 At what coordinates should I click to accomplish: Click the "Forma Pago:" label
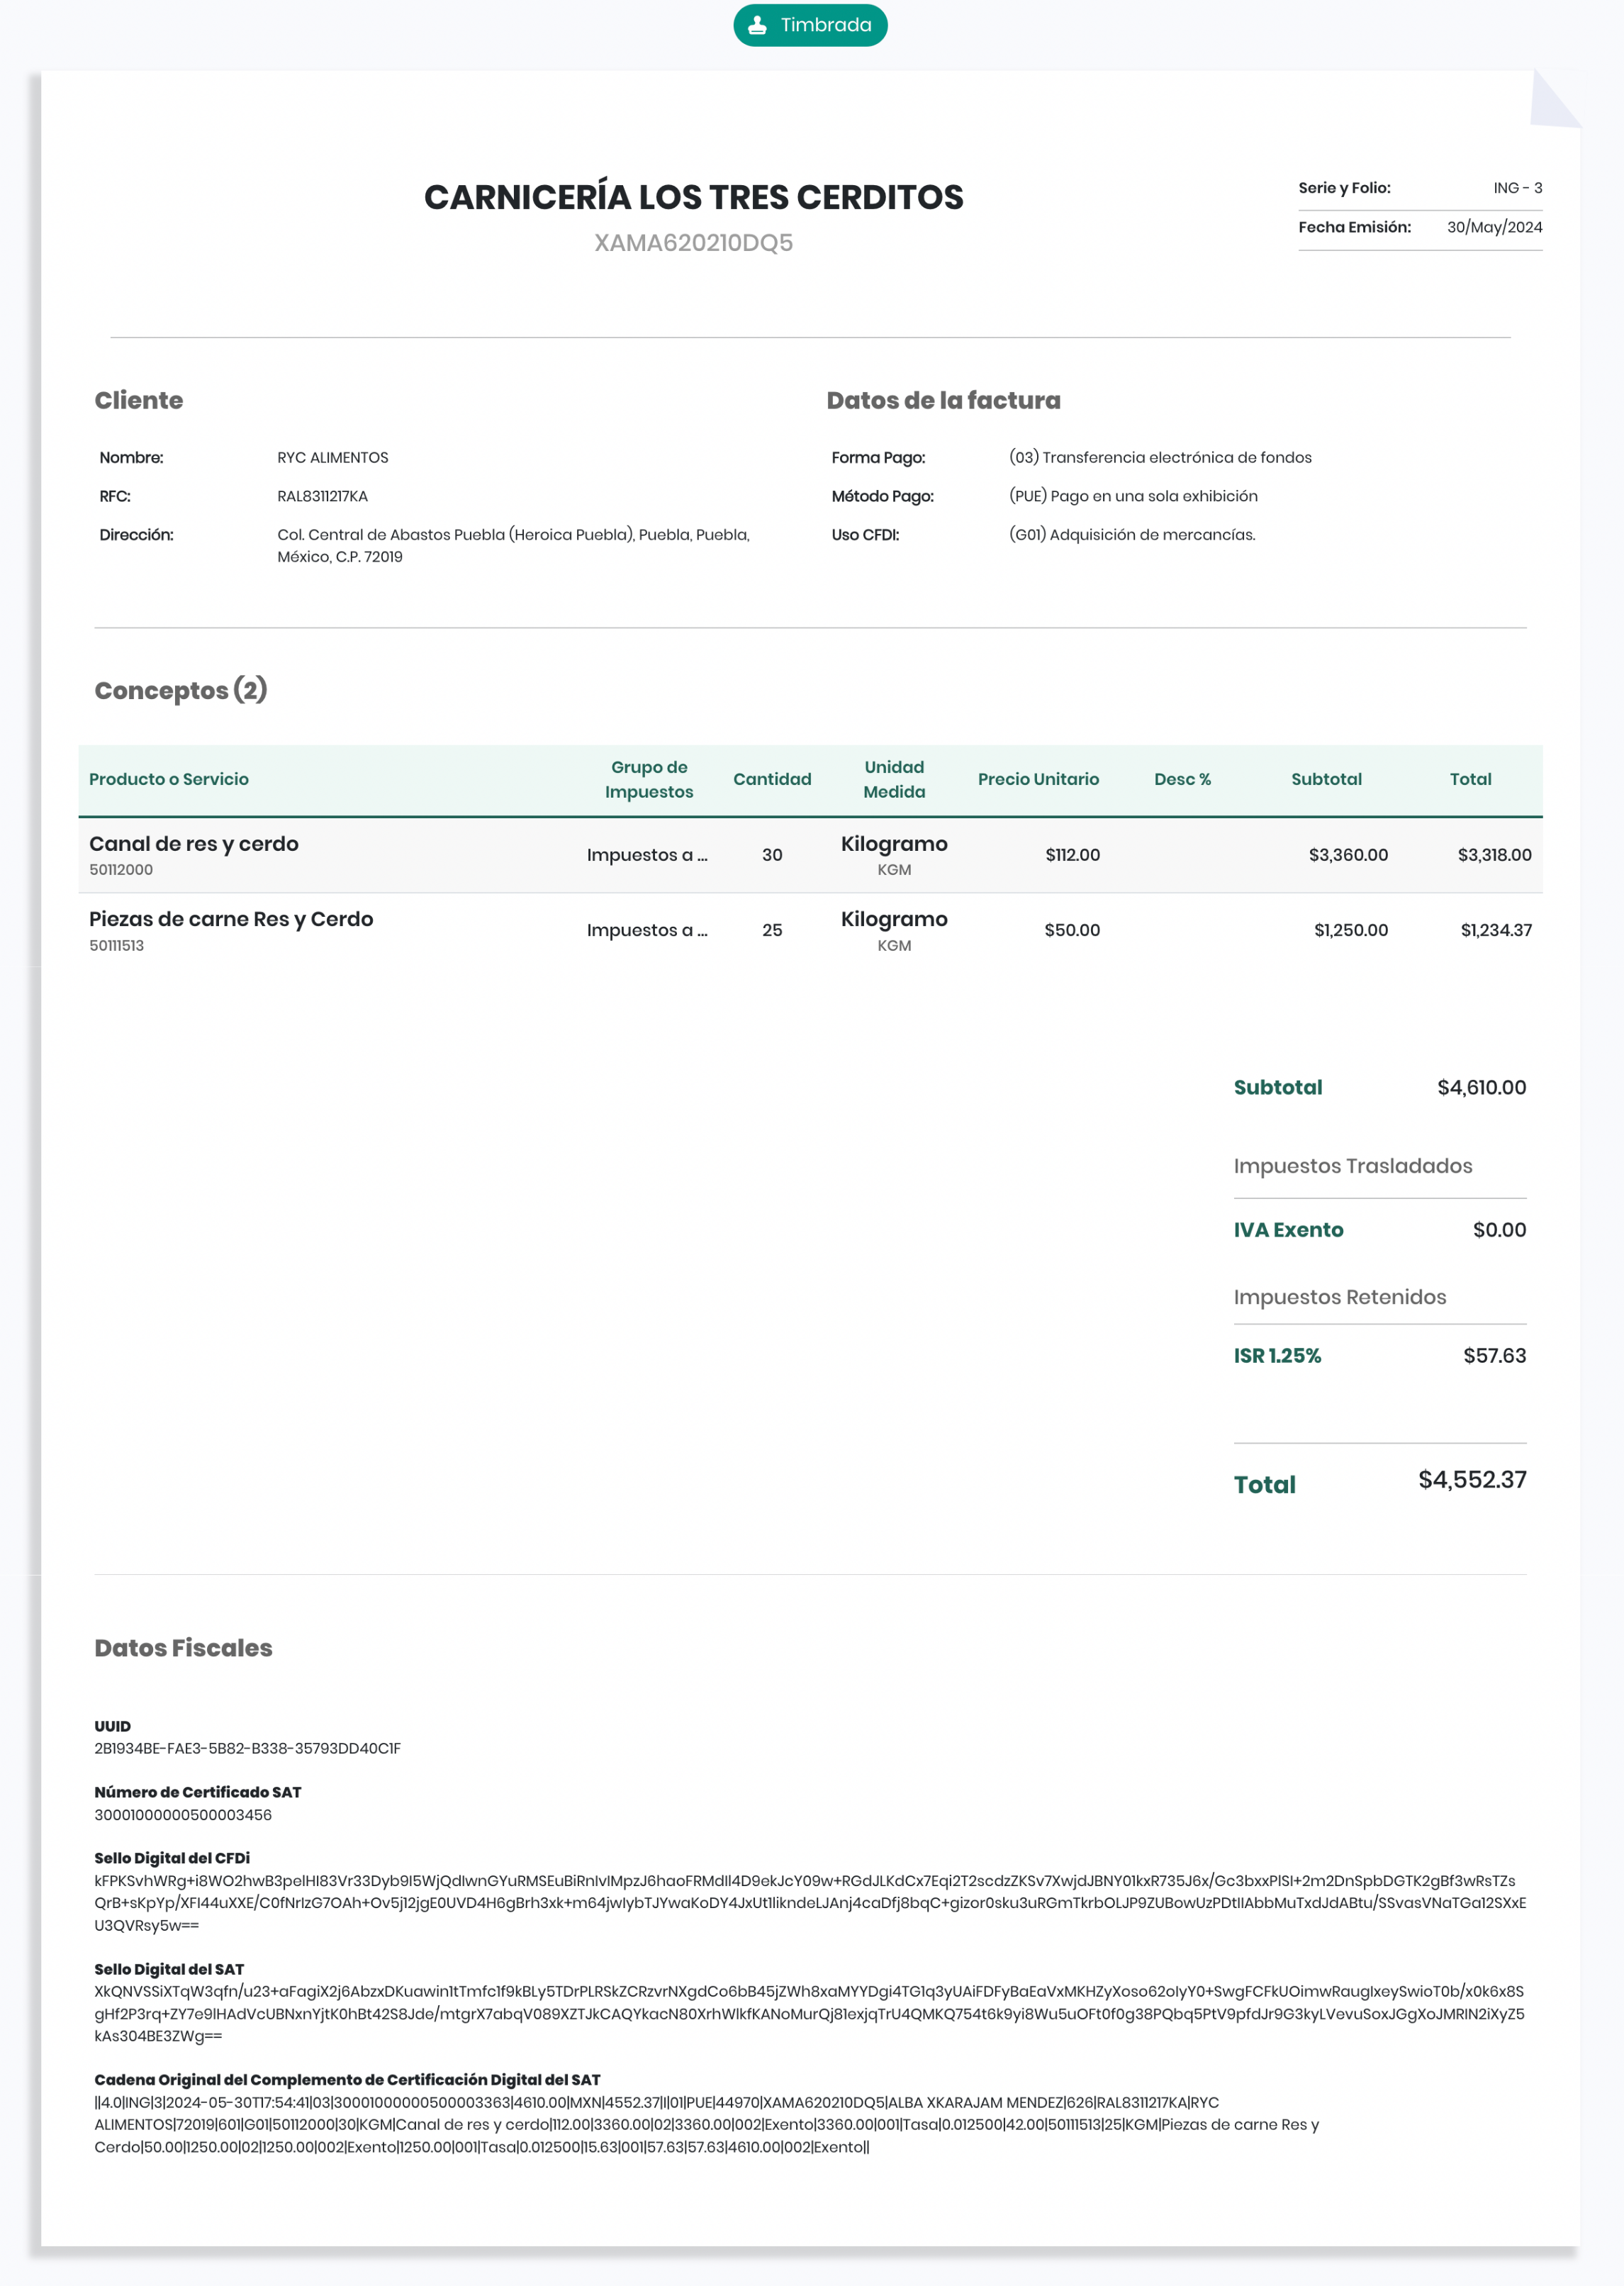coord(879,458)
